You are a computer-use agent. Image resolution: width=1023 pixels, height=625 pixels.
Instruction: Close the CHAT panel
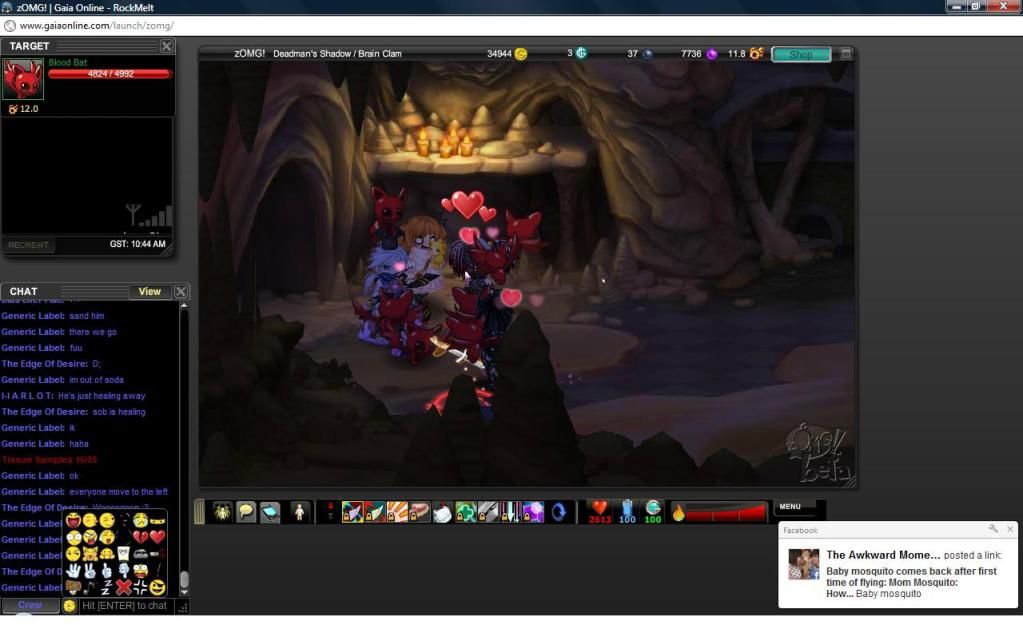tap(181, 292)
